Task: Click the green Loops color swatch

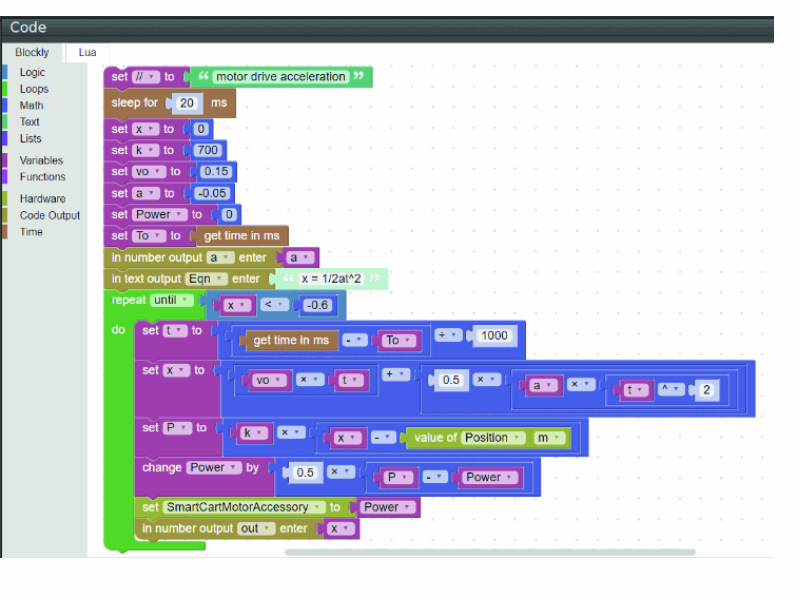Action: click(x=5, y=89)
